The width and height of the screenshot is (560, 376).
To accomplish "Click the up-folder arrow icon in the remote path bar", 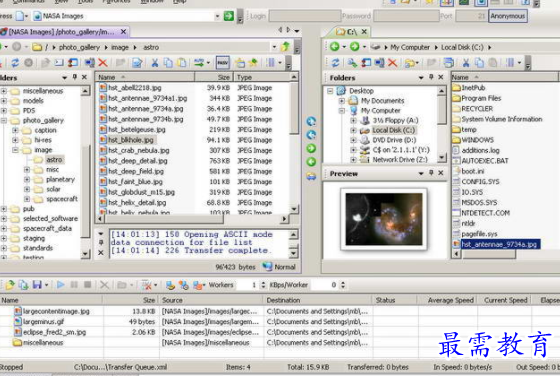I will point(285,47).
